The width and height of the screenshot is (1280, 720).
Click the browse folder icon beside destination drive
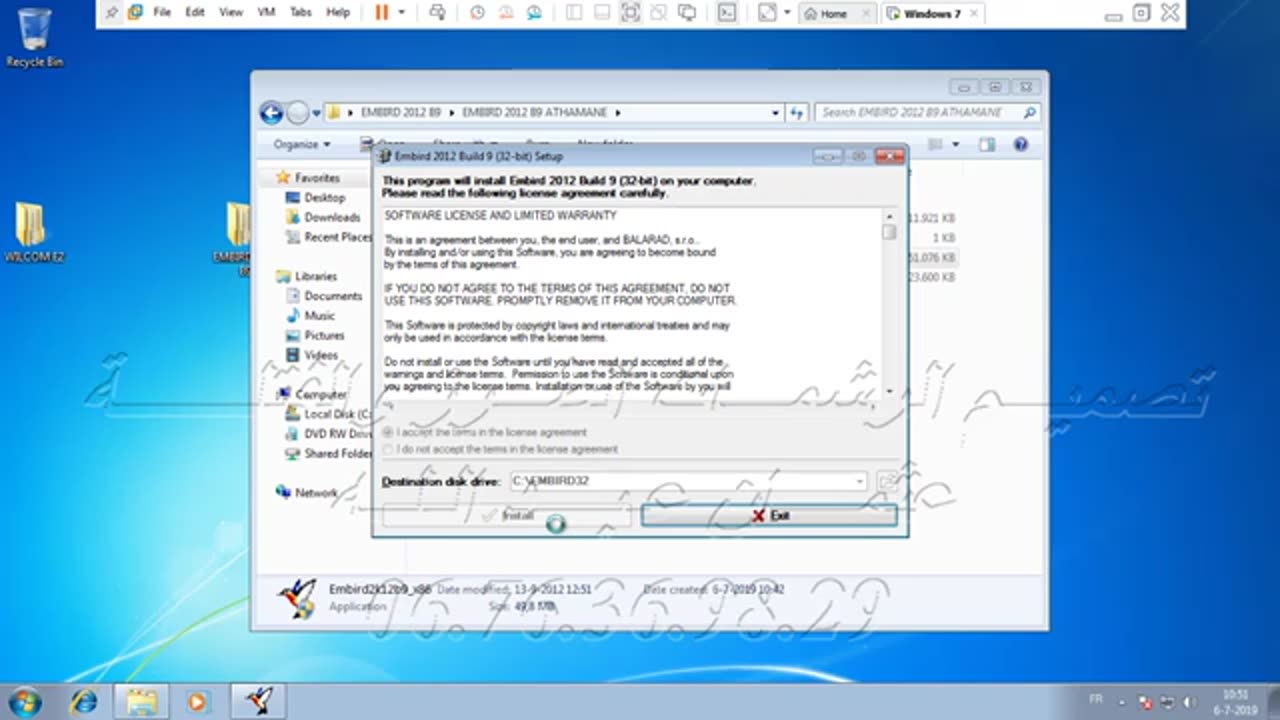(x=886, y=481)
